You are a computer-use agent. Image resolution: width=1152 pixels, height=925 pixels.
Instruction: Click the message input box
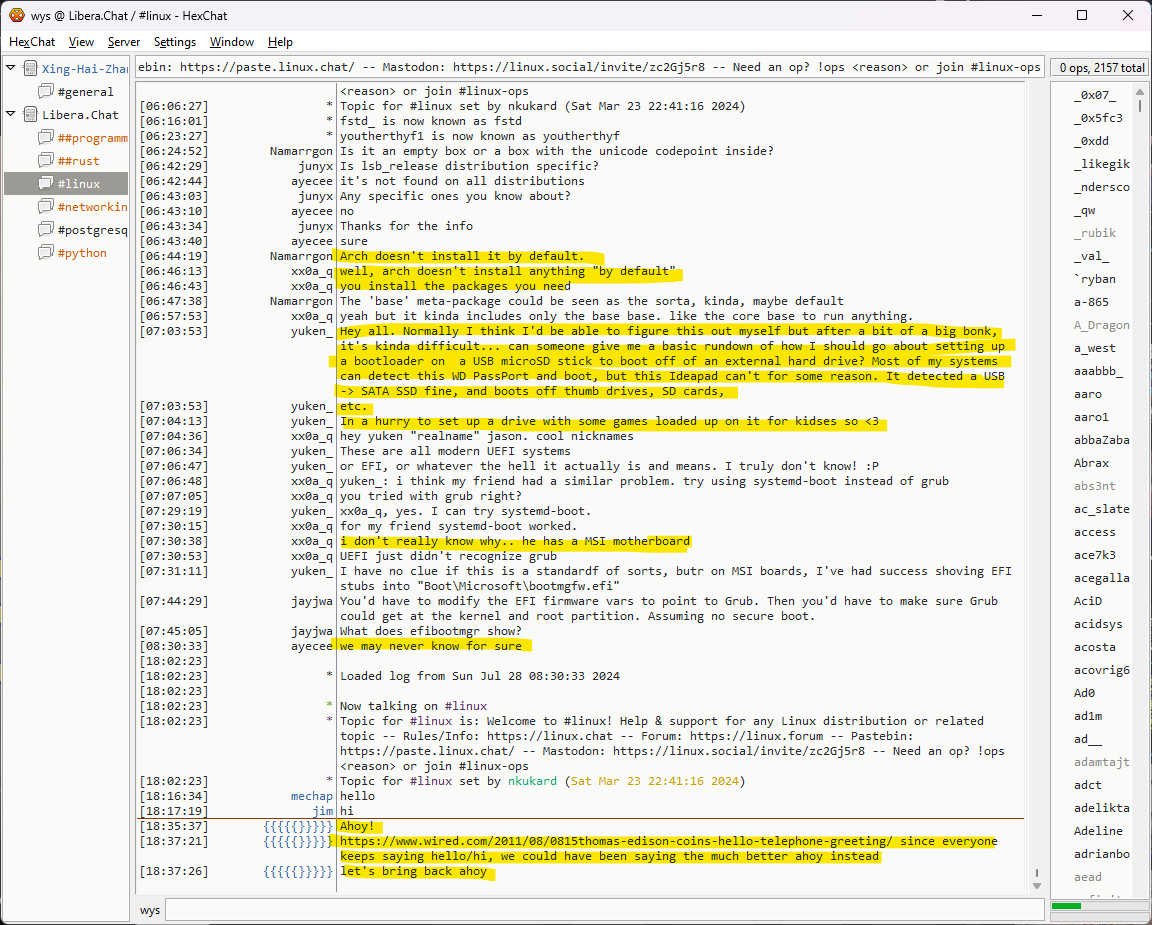pos(600,910)
